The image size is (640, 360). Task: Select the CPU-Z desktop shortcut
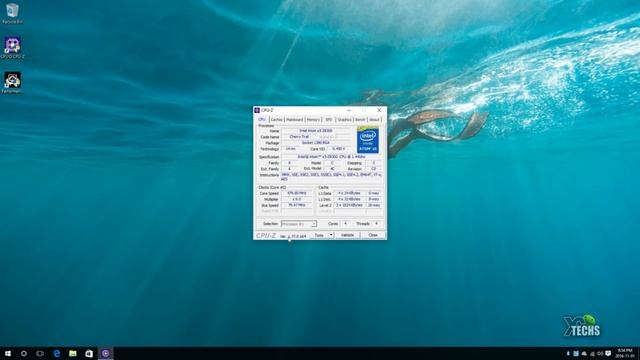pyautogui.click(x=12, y=48)
